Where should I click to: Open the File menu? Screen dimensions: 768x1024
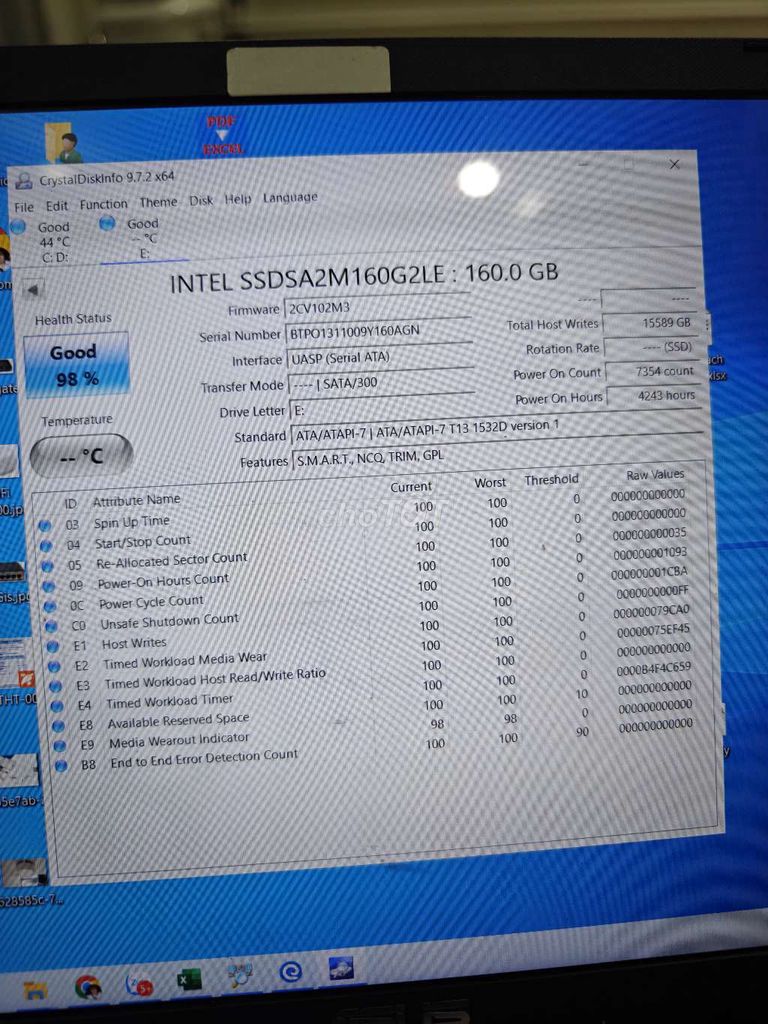(x=24, y=207)
